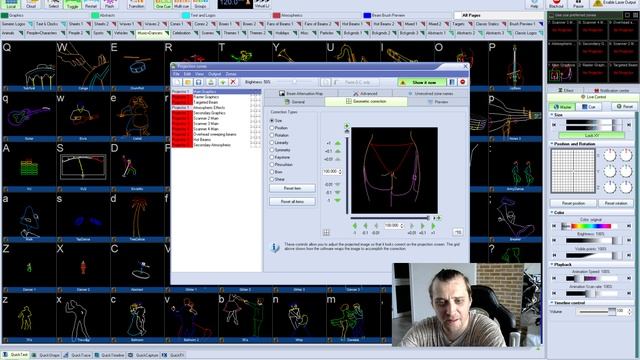The height and width of the screenshot is (360, 640).
Task: Click the Reset item button
Action: [292, 188]
